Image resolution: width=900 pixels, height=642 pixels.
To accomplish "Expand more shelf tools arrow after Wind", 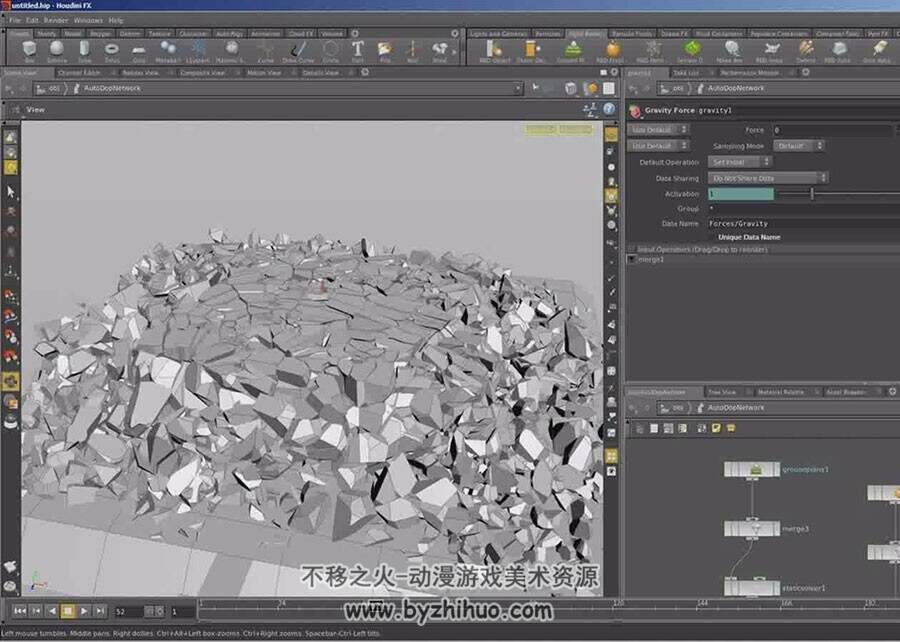I will (454, 52).
